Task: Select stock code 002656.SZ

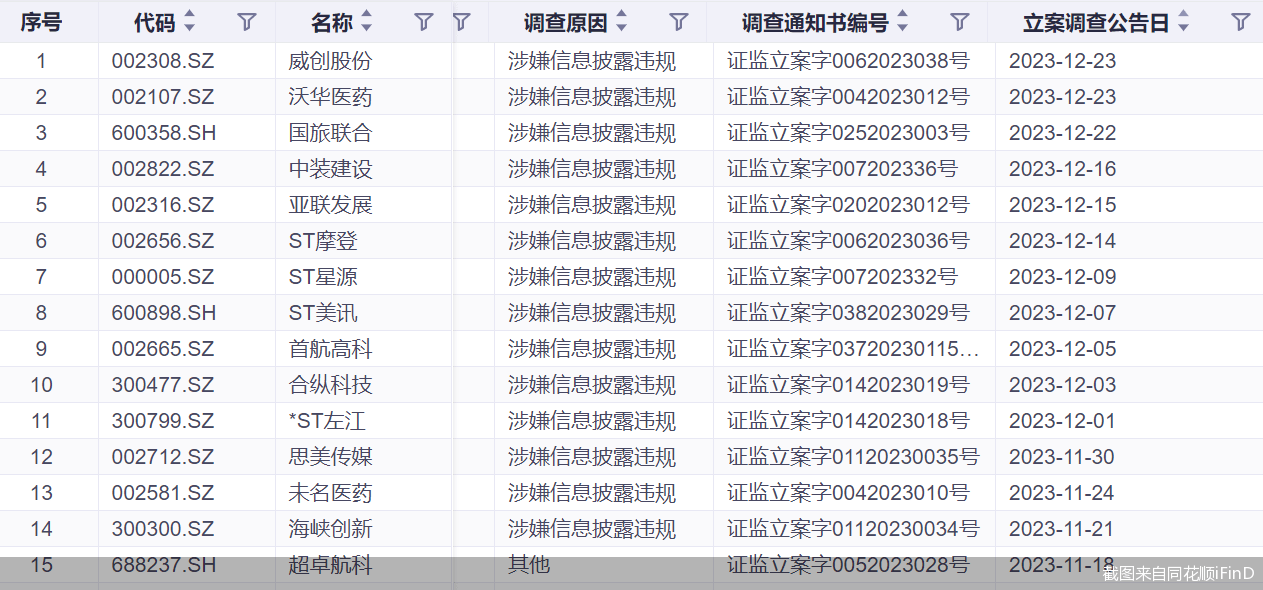Action: click(163, 241)
